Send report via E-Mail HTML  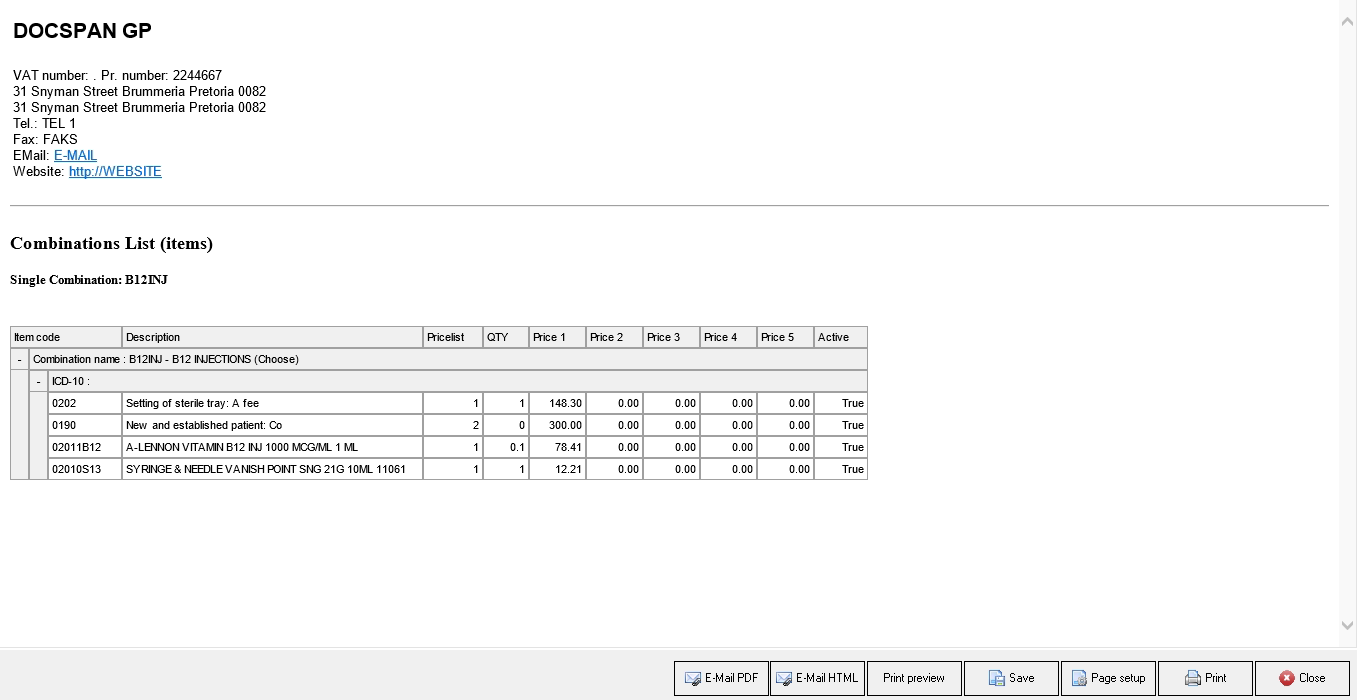[817, 678]
